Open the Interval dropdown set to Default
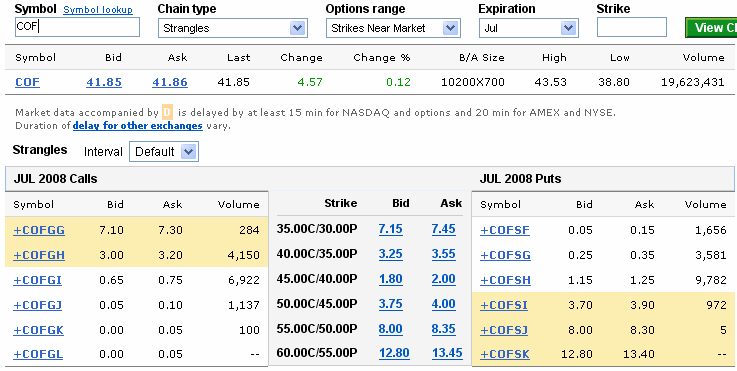 pyautogui.click(x=164, y=152)
